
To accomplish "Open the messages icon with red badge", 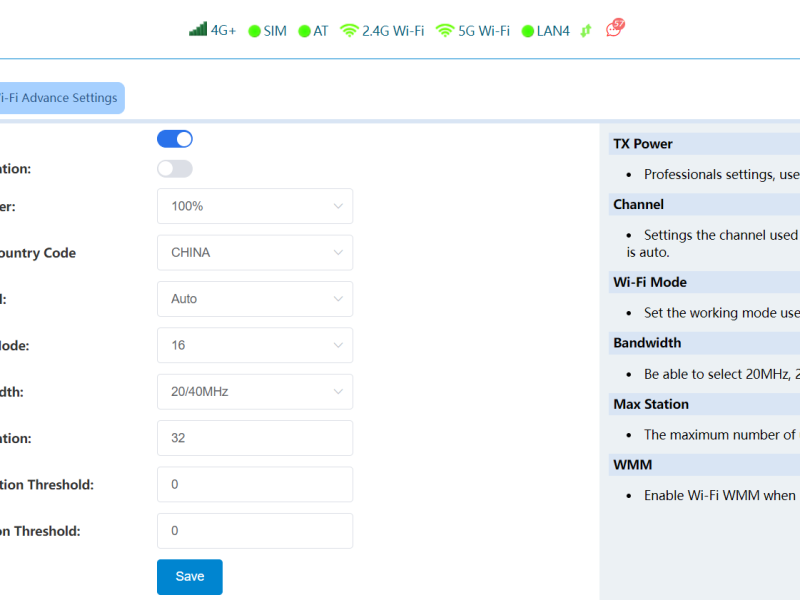I will click(x=614, y=29).
